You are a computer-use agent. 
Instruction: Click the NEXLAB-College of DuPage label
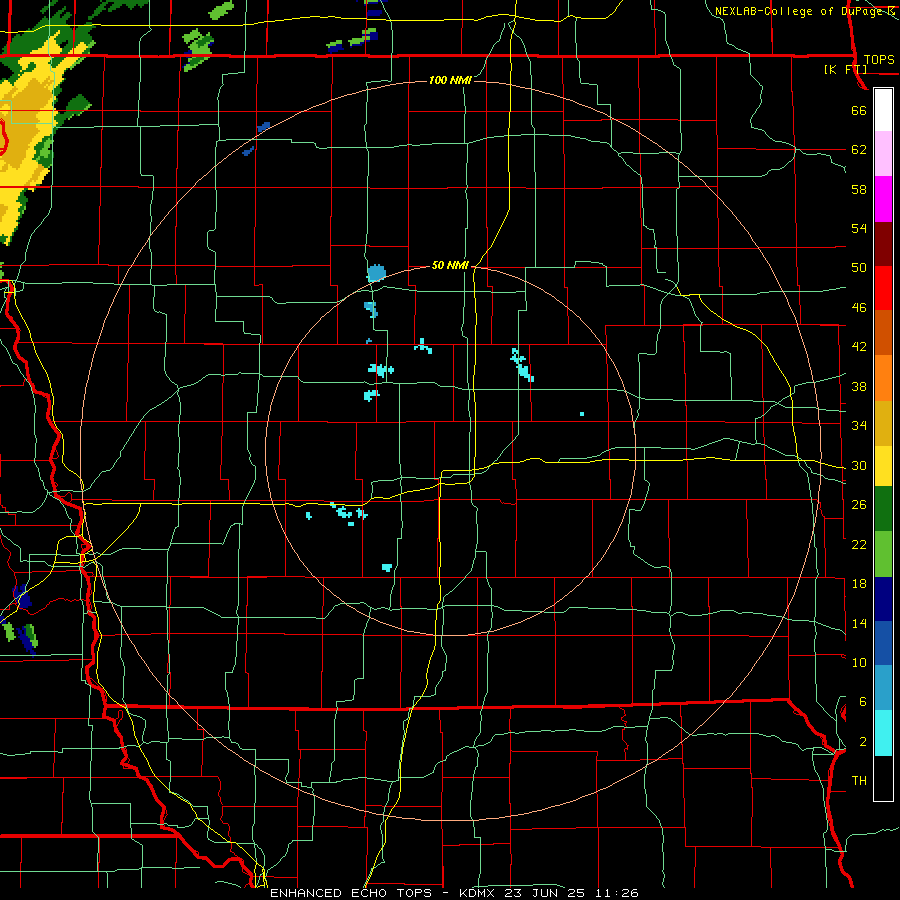pyautogui.click(x=798, y=11)
